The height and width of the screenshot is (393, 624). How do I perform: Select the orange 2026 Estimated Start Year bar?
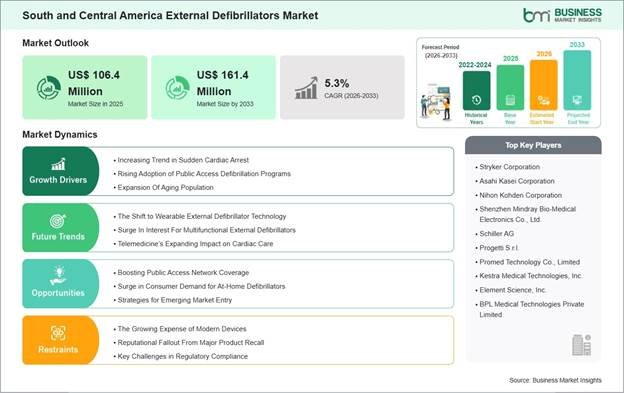tap(544, 85)
